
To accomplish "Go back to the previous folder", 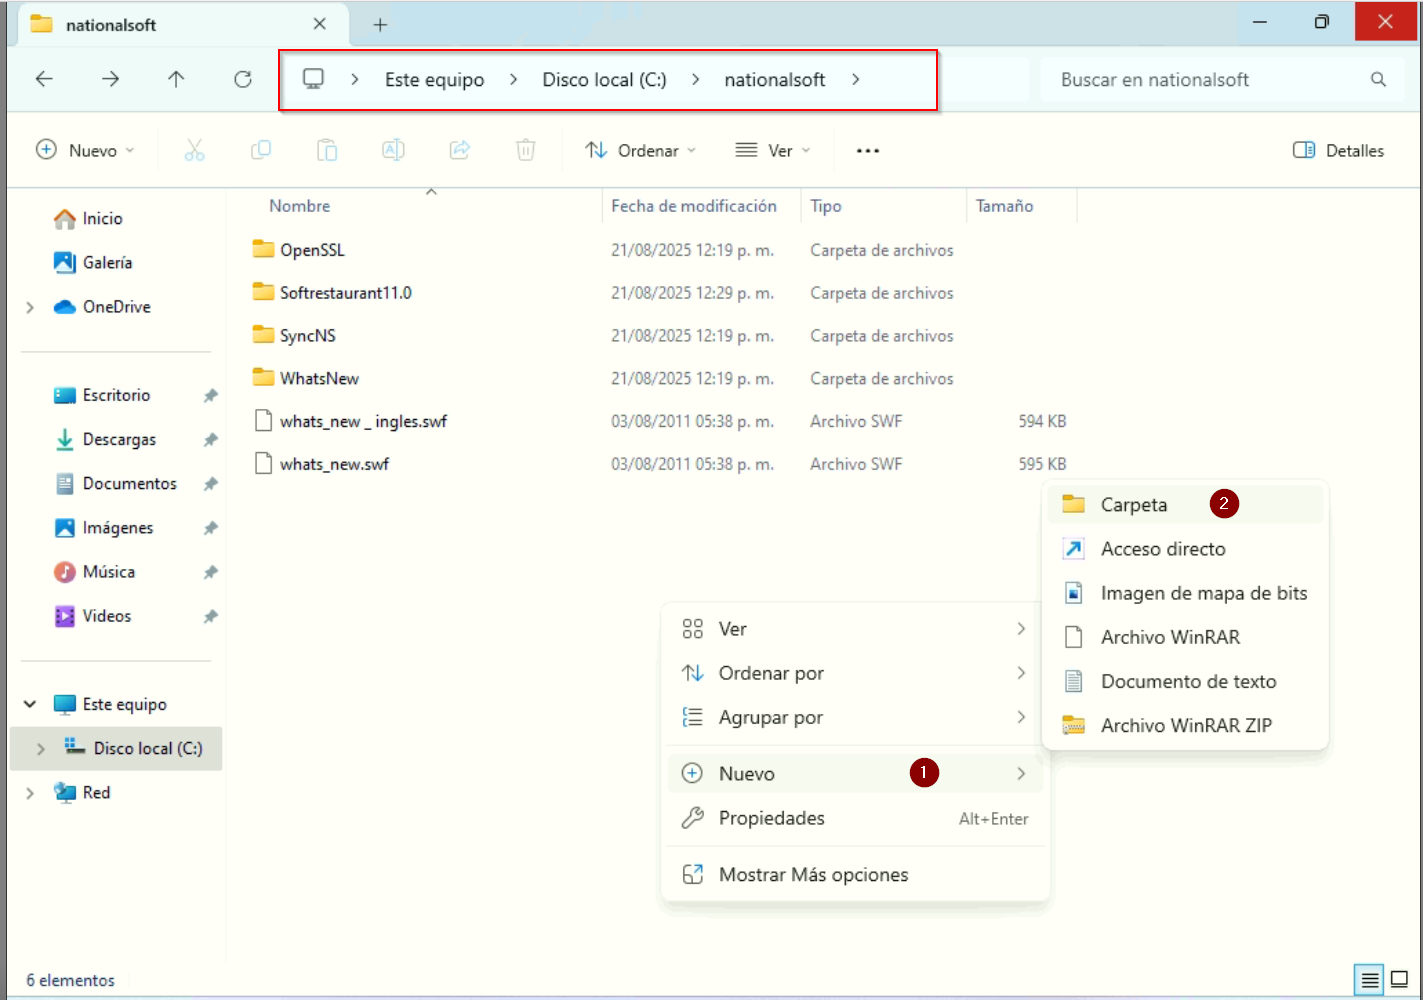I will pyautogui.click(x=44, y=79).
